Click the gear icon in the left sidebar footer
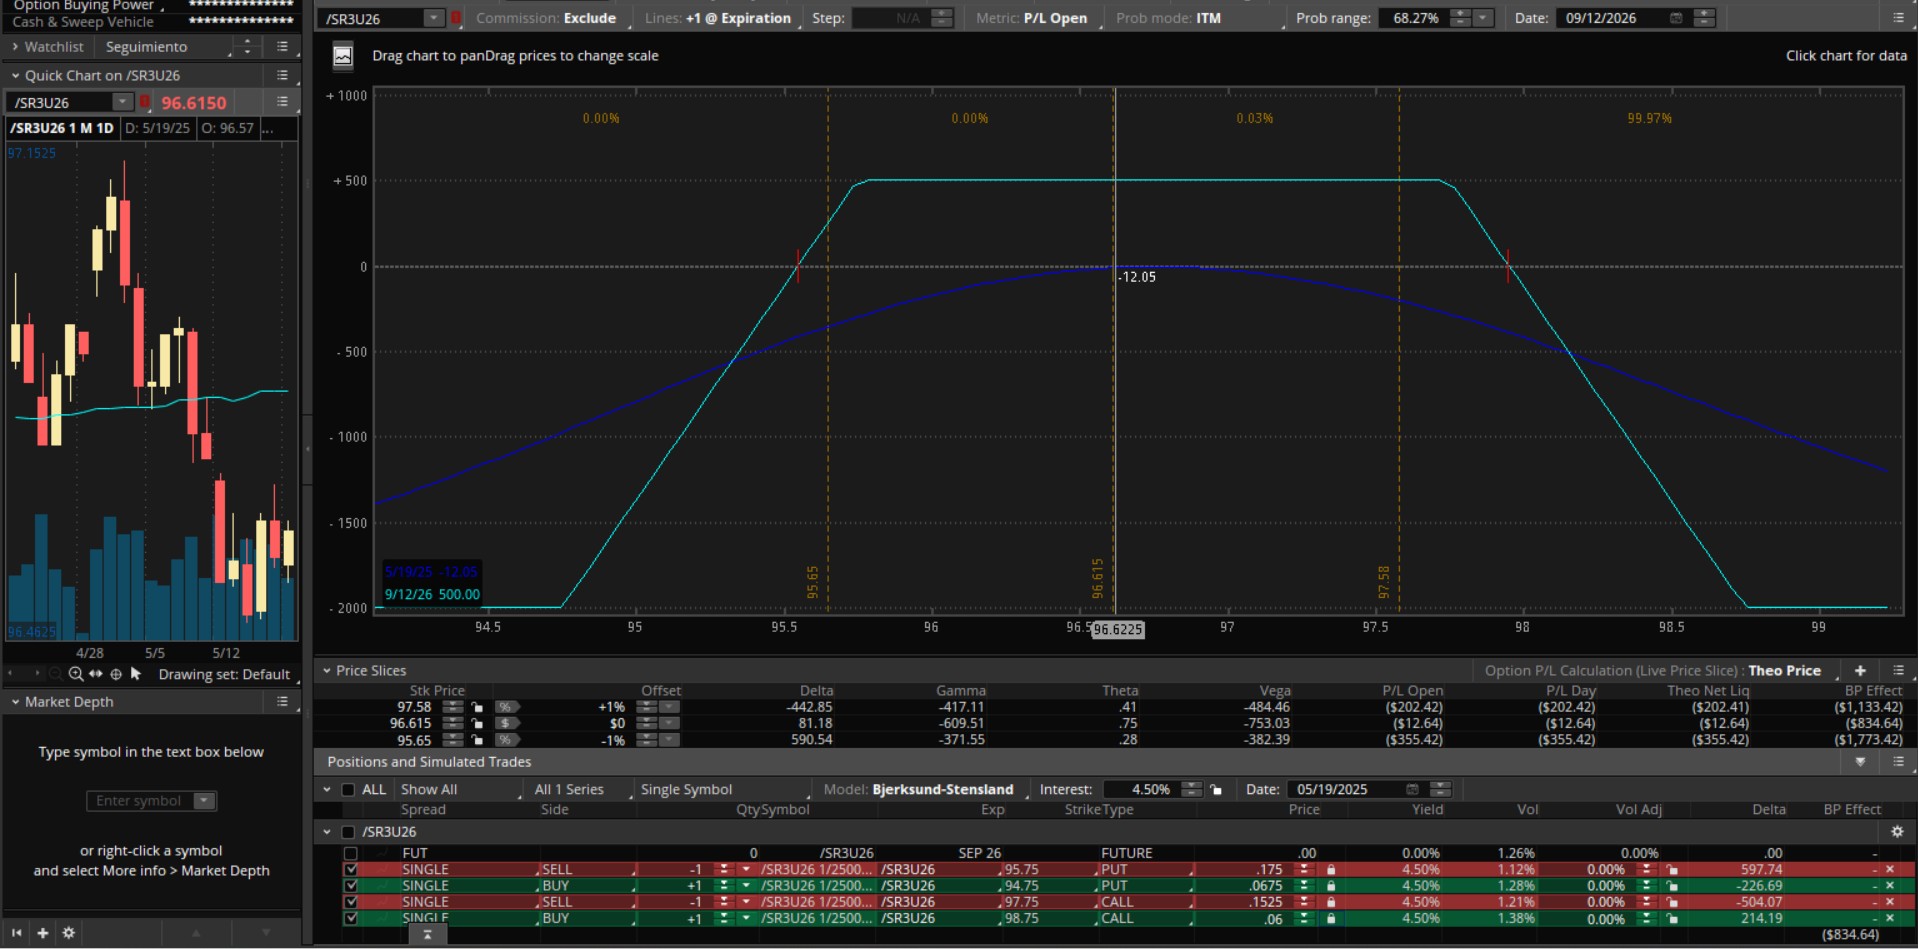This screenshot has height=949, width=1918. pyautogui.click(x=68, y=932)
